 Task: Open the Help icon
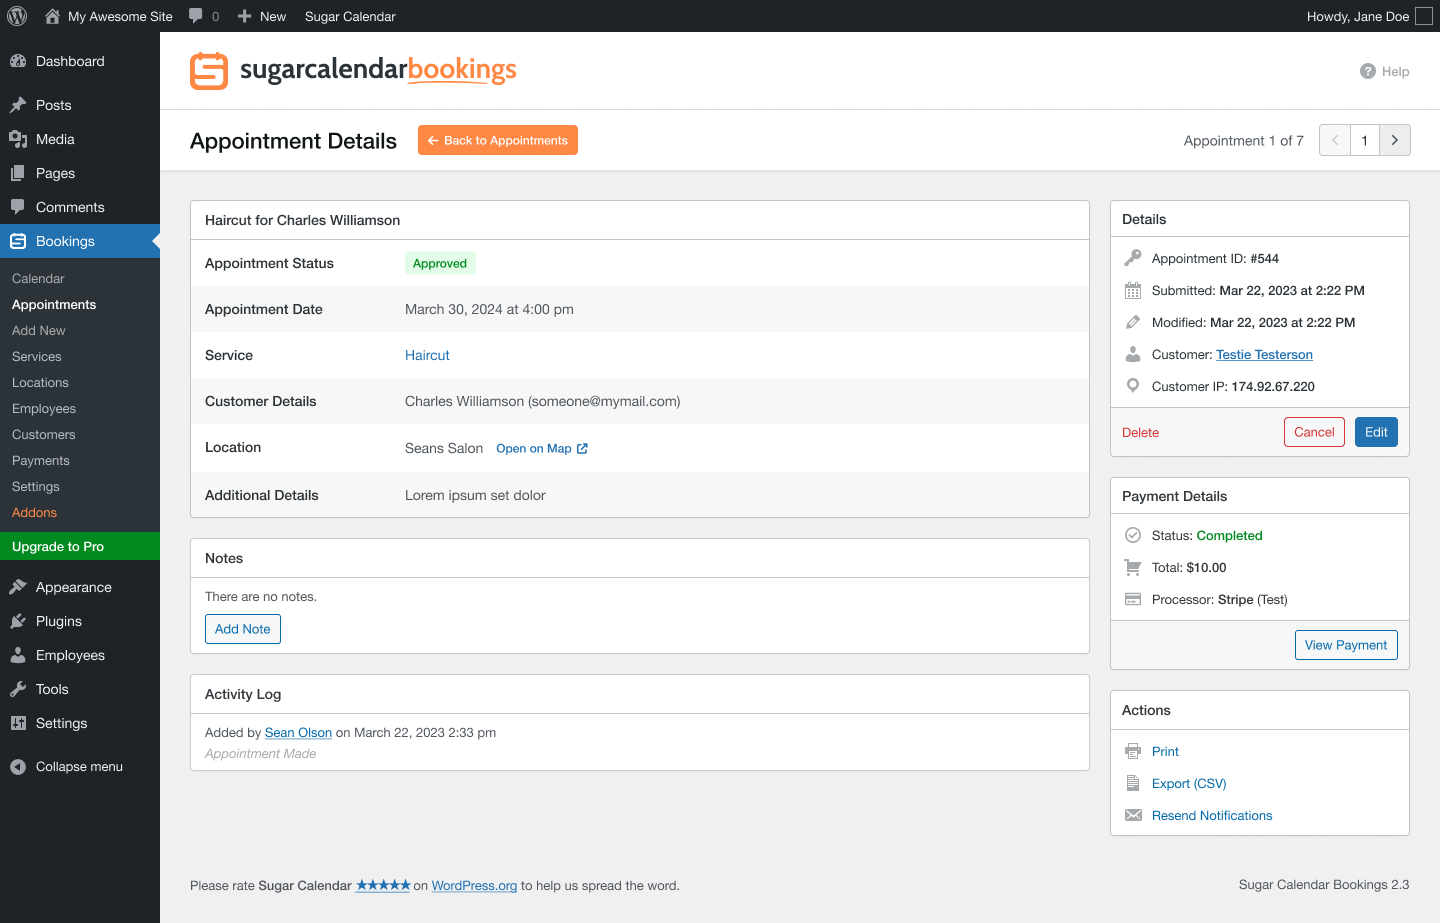click(1366, 71)
